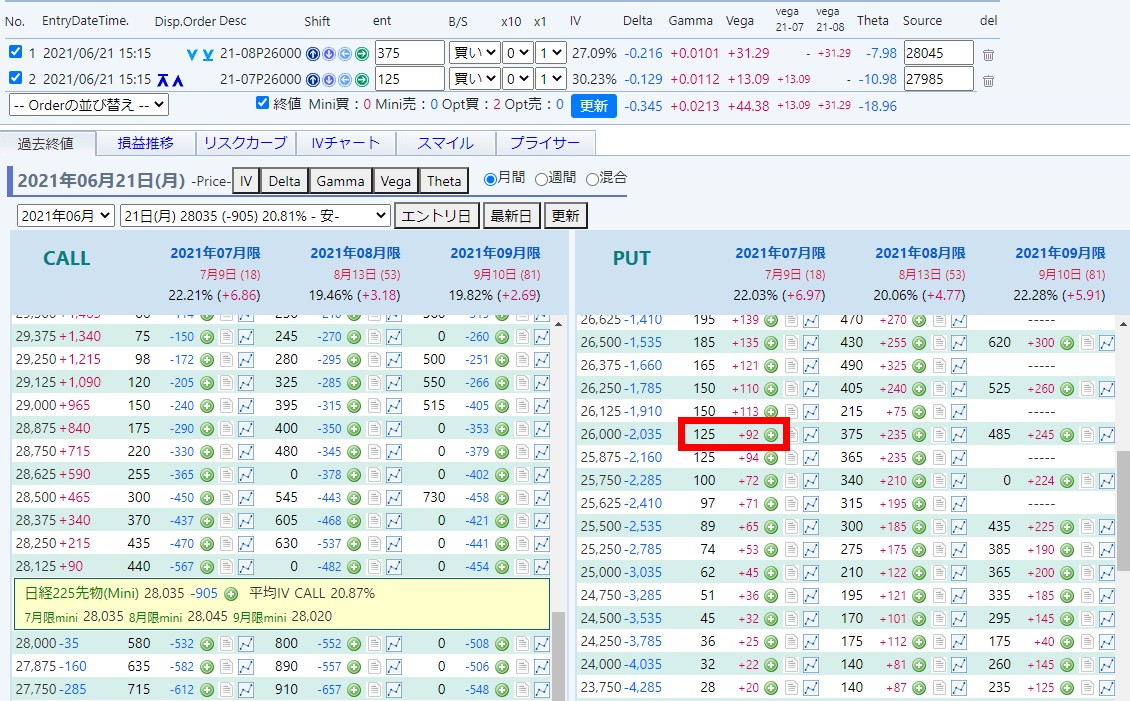Viewport: 1130px width, 701px height.
Task: Move order 2 up one position
Action: pyautogui.click(x=177, y=80)
